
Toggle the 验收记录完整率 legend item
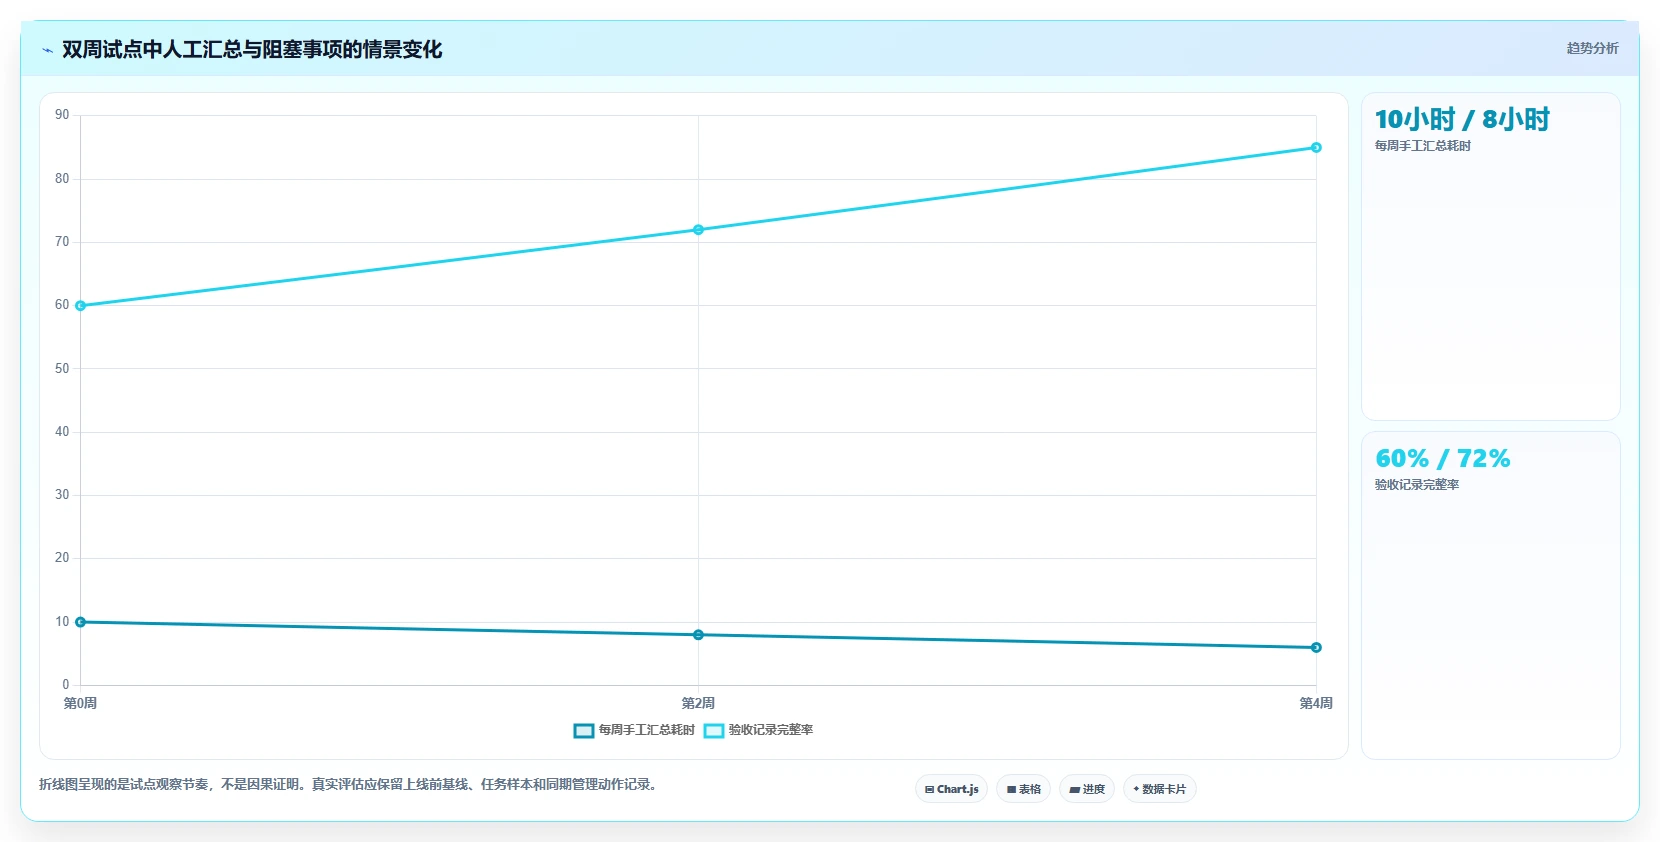pos(758,730)
